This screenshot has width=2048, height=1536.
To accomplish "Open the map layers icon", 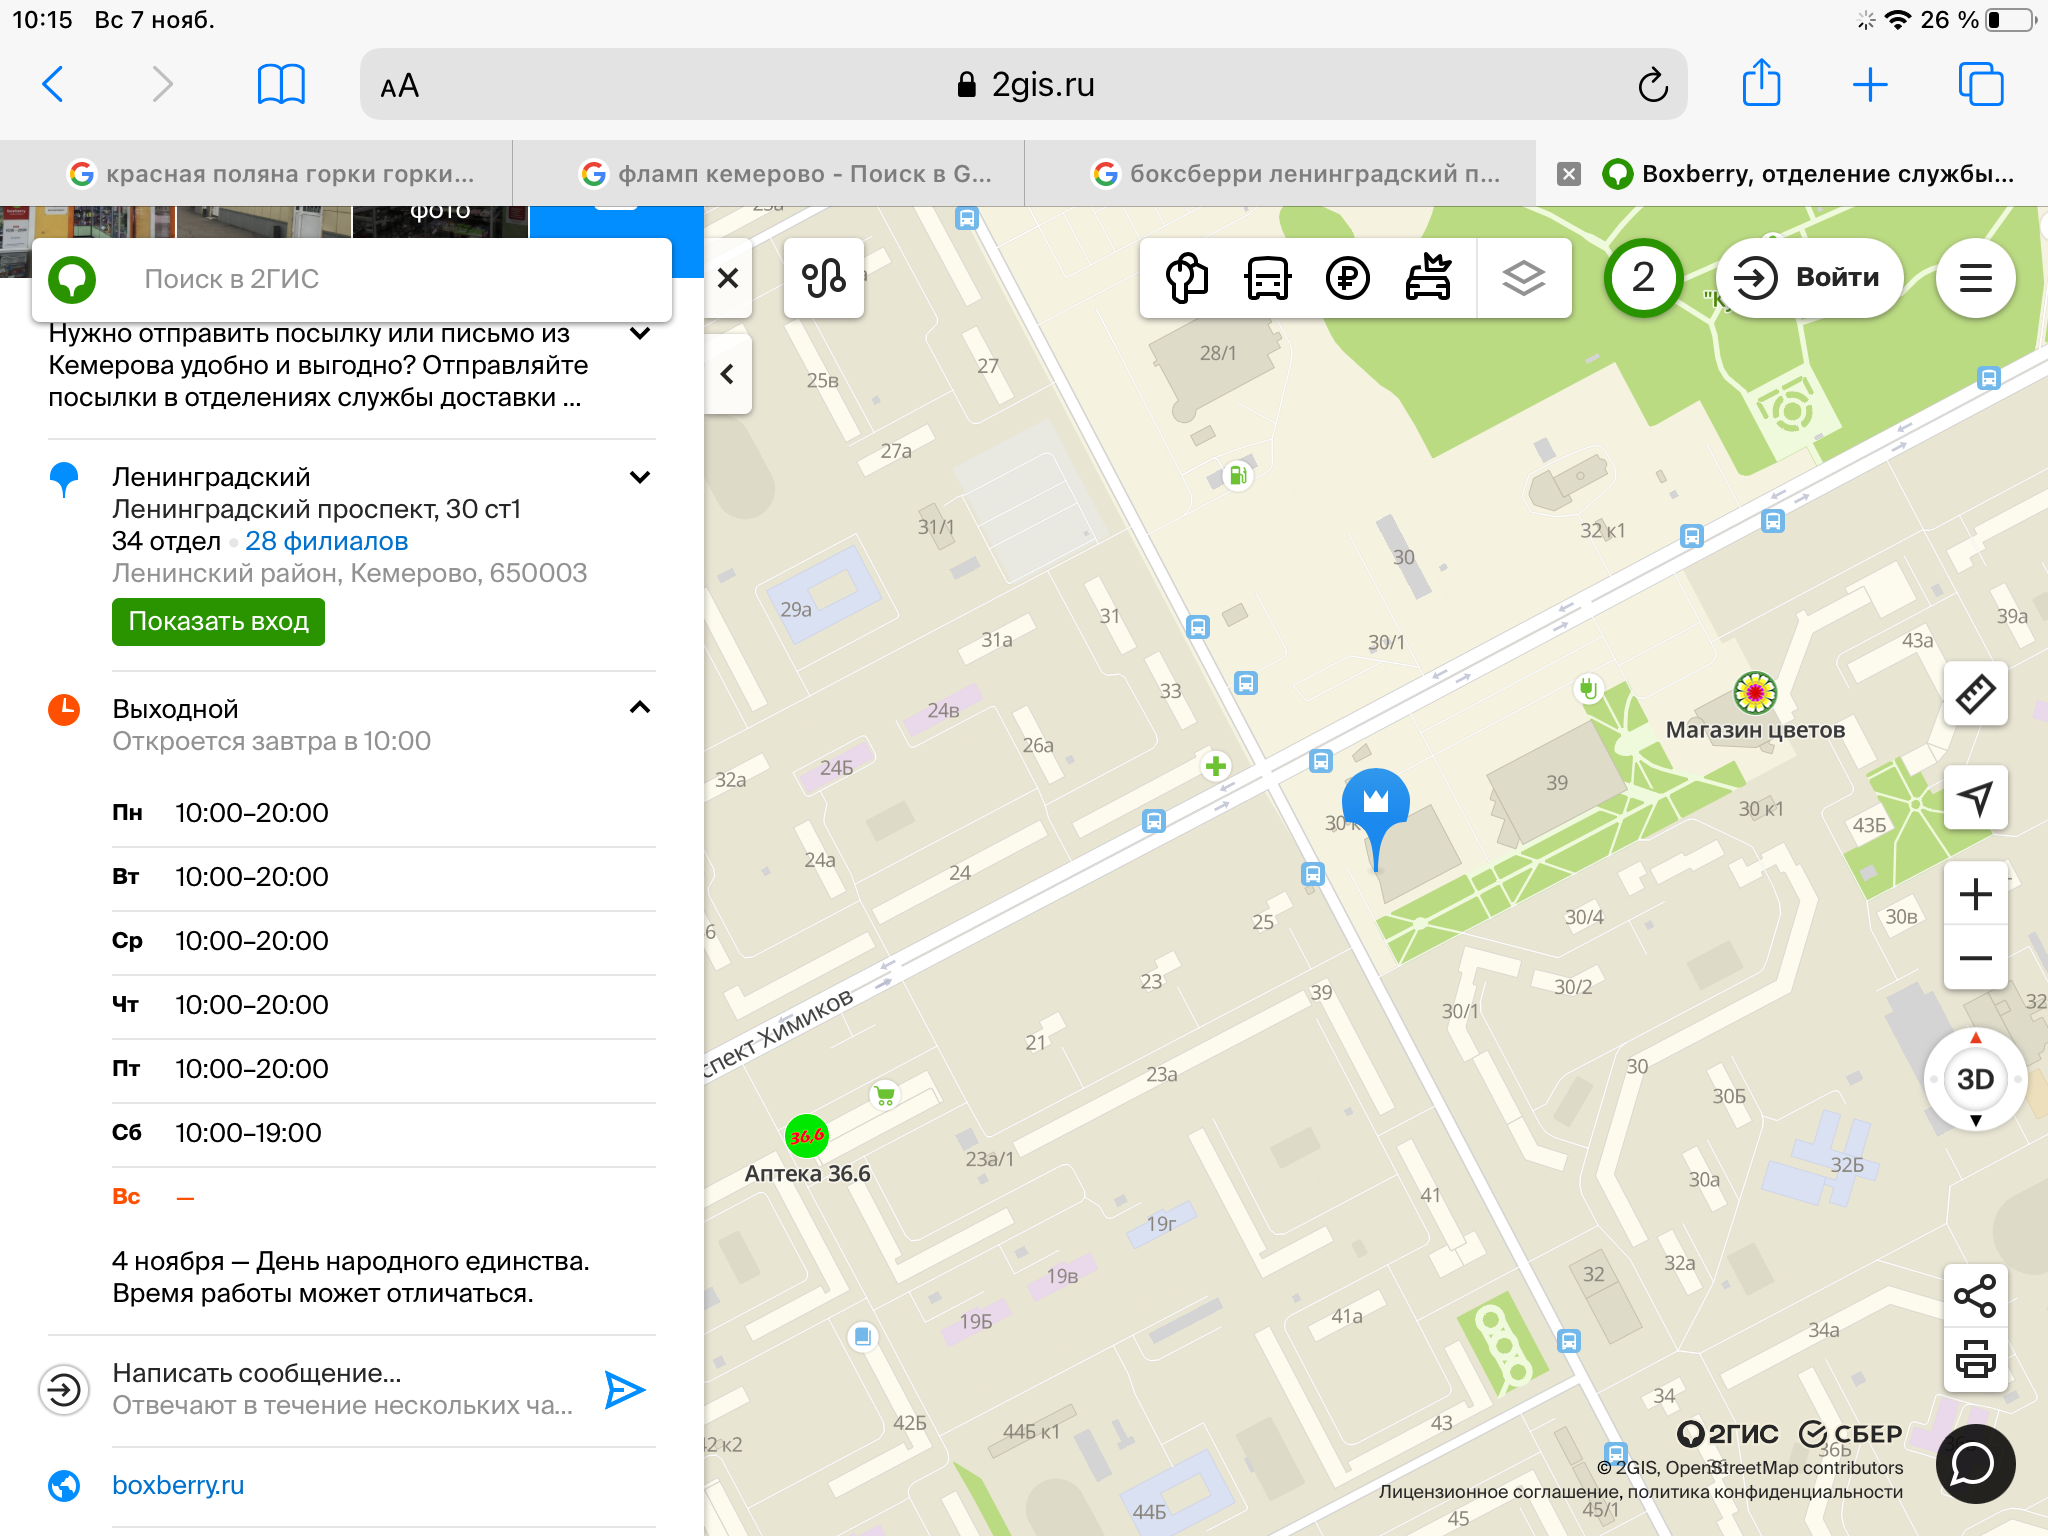I will click(x=1523, y=278).
